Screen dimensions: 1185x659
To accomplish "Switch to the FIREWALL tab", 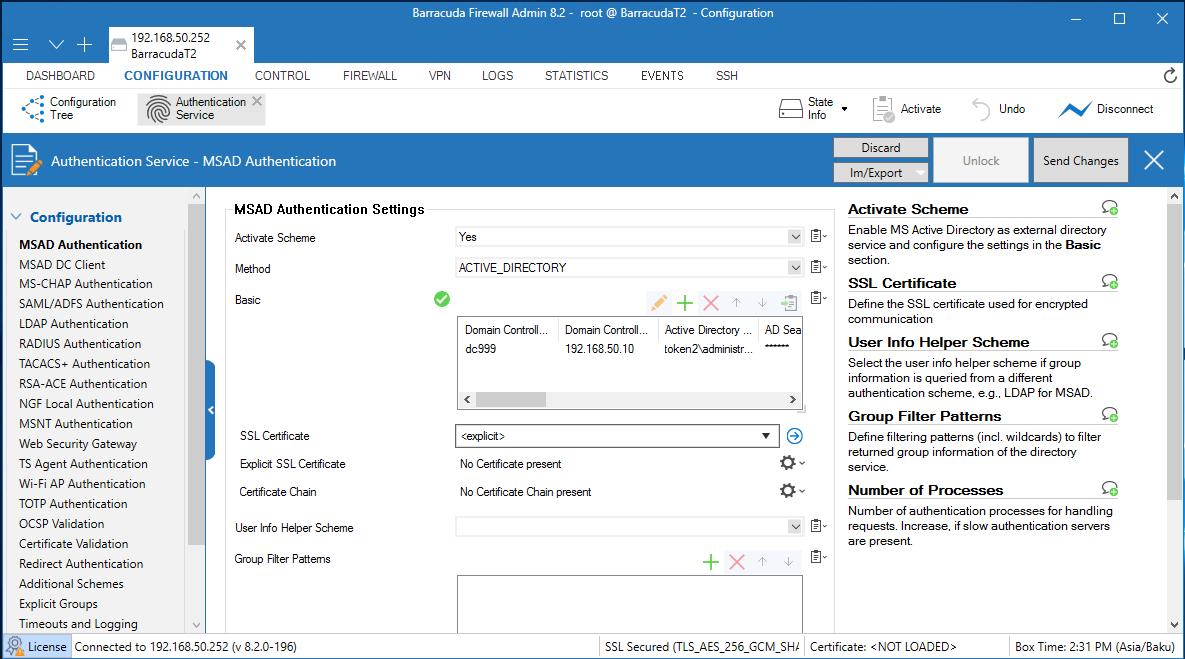I will pyautogui.click(x=370, y=76).
